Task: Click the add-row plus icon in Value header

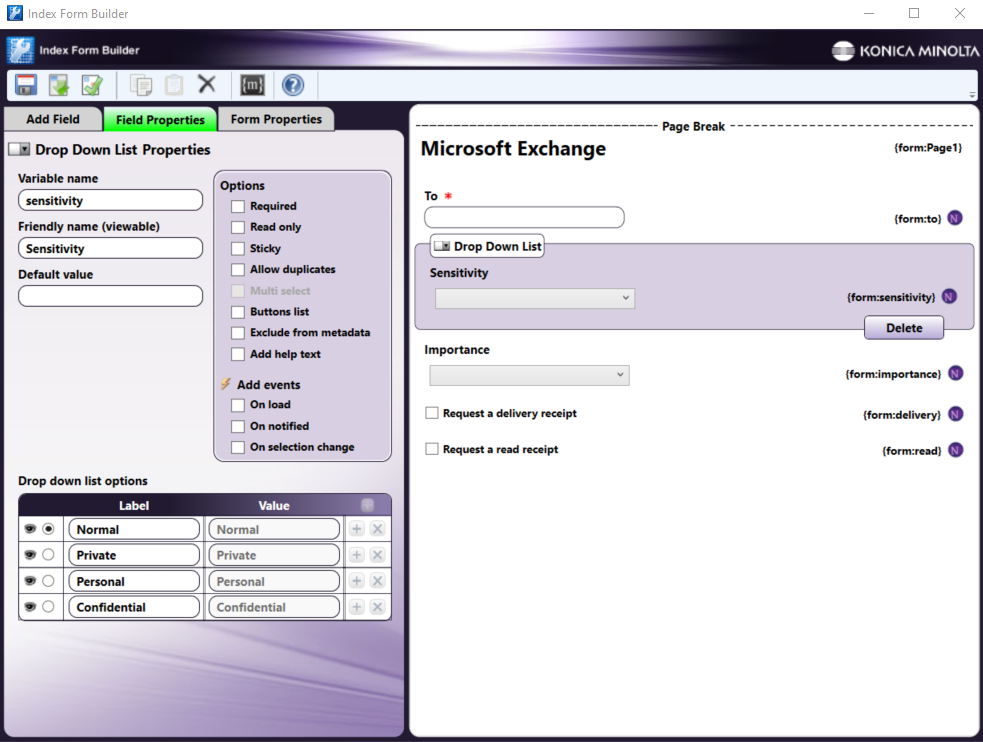Action: [367, 505]
